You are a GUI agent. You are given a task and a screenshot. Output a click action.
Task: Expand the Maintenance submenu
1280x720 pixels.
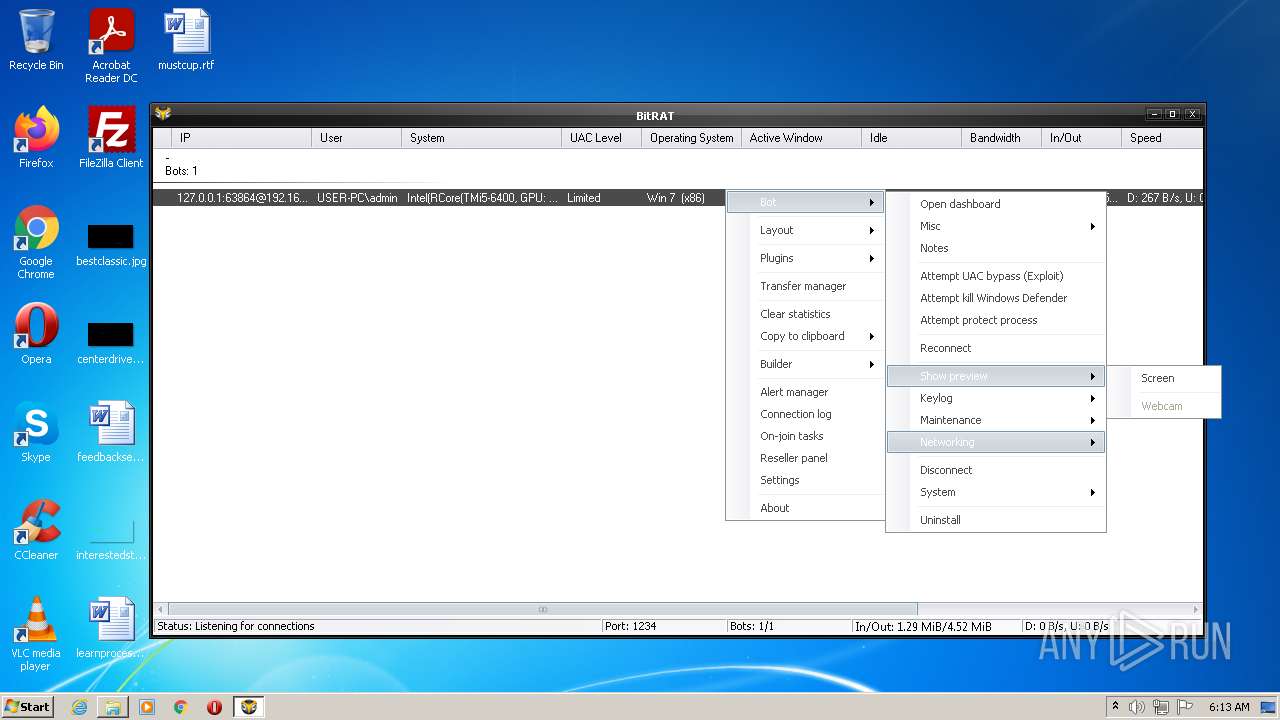(996, 420)
